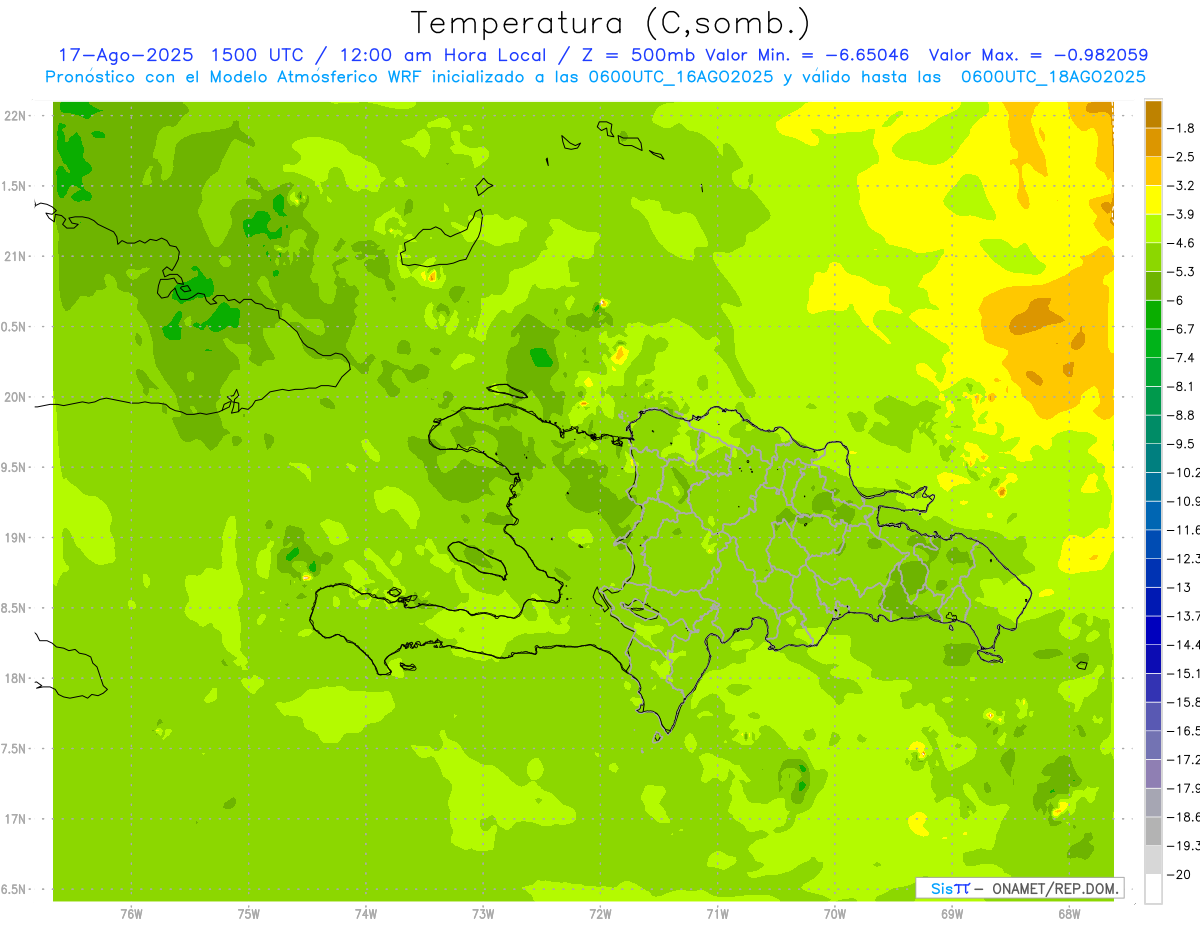Viewport: 1200px width, 927px height.
Task: Pick the dark blue swatch between -13.7 and -14.4
Action: 1153,630
